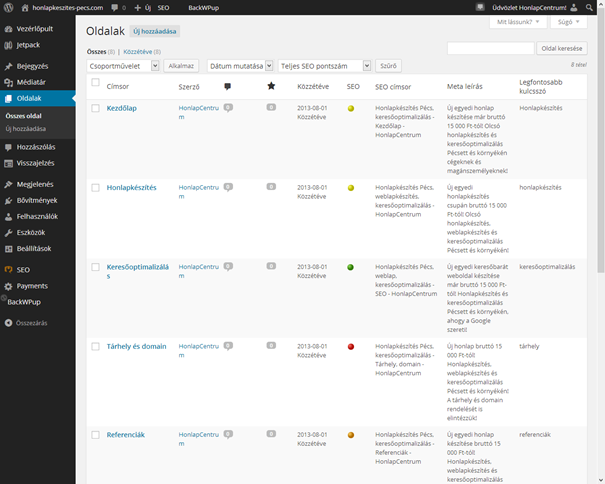The height and width of the screenshot is (484, 605).
Task: Tick the select-all checkbox in header
Action: pos(95,82)
